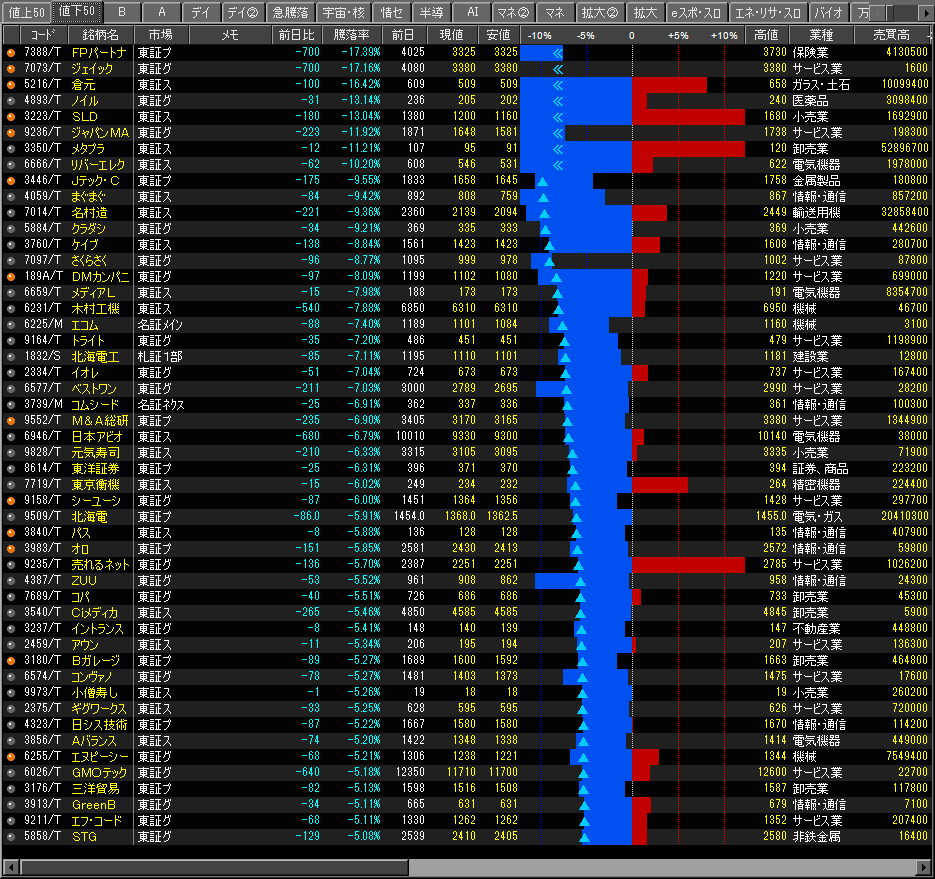Switch to the エネ・リサ・スロ tab

(x=768, y=12)
